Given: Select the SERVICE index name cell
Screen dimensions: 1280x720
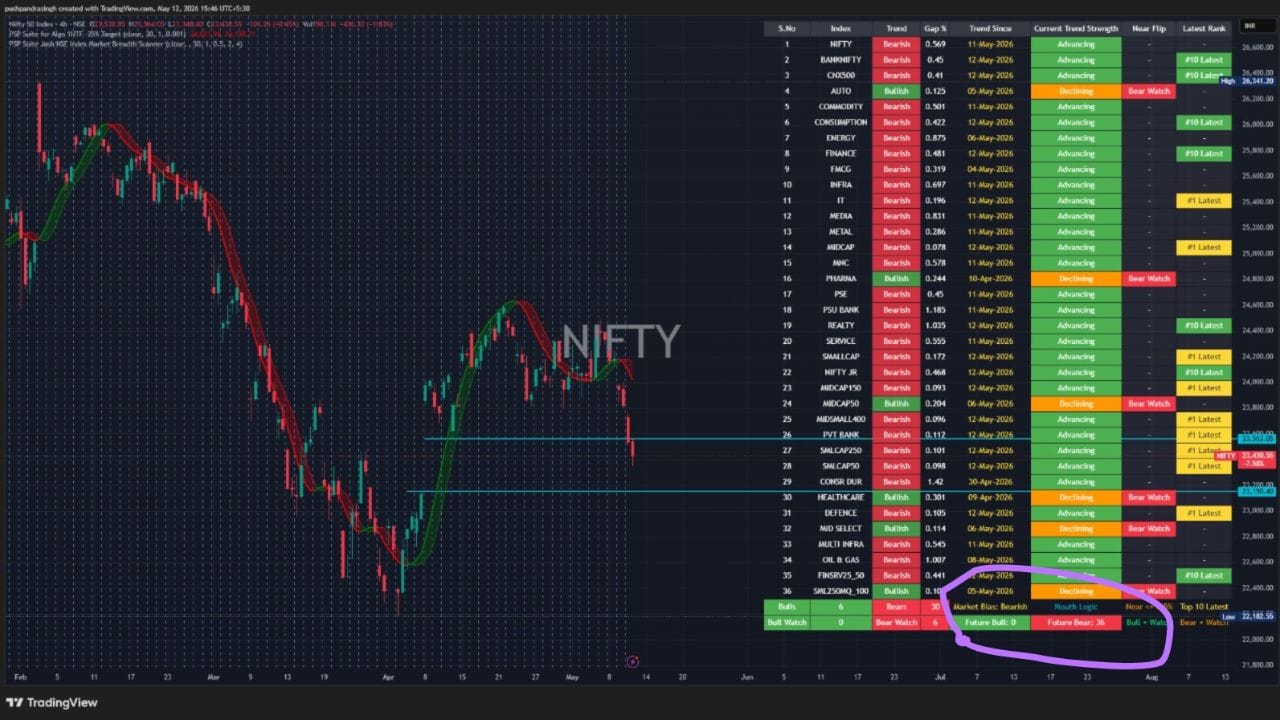Looking at the screenshot, I should (840, 341).
